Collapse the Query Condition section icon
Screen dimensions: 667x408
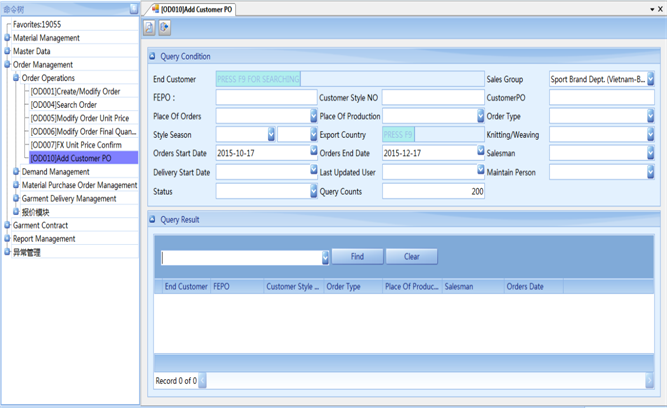point(153,57)
